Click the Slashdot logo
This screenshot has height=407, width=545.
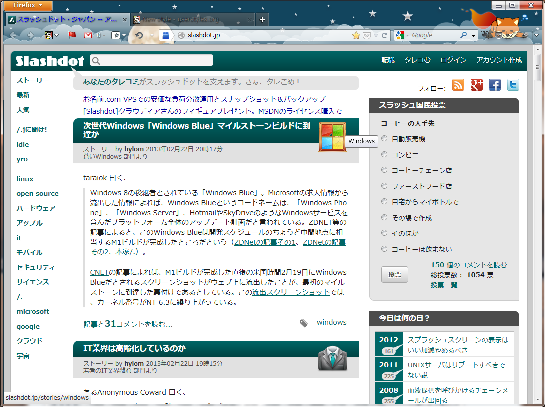pyautogui.click(x=50, y=61)
